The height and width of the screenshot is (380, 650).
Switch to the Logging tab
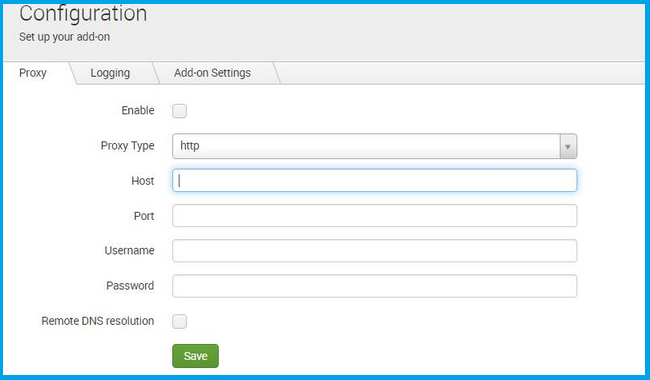pos(110,73)
